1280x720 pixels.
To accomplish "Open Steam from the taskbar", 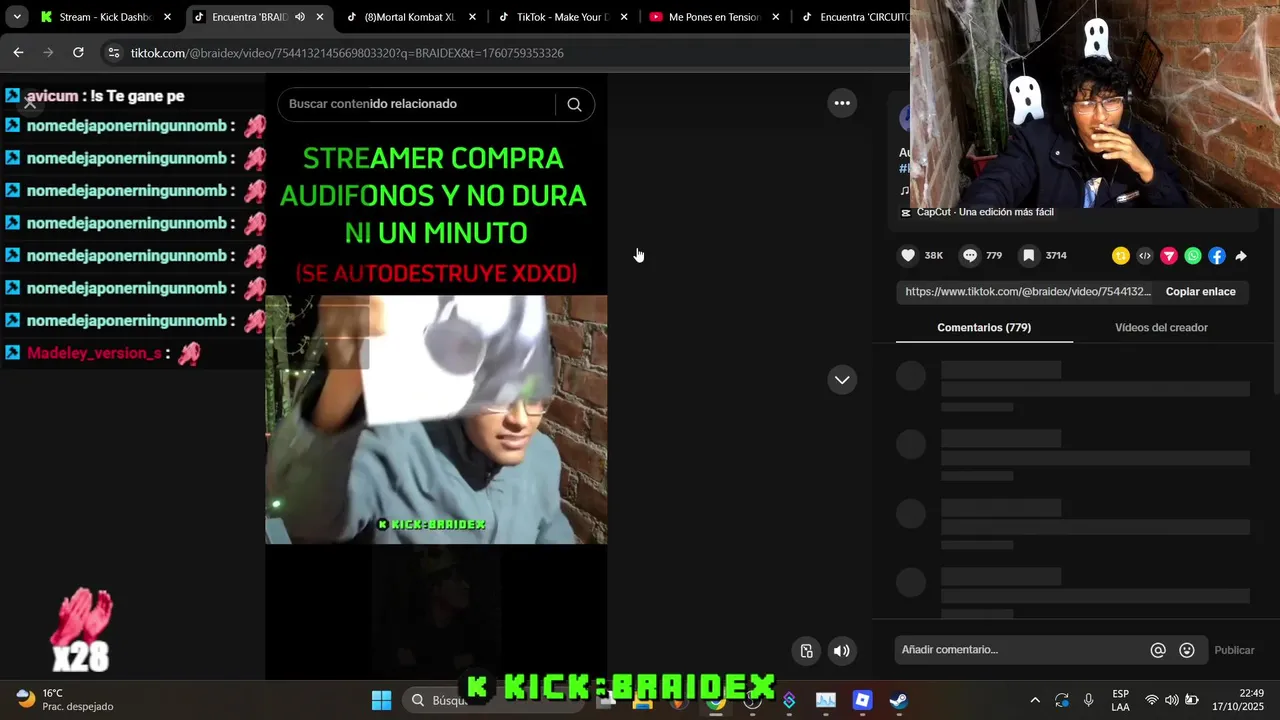I will pos(899,701).
